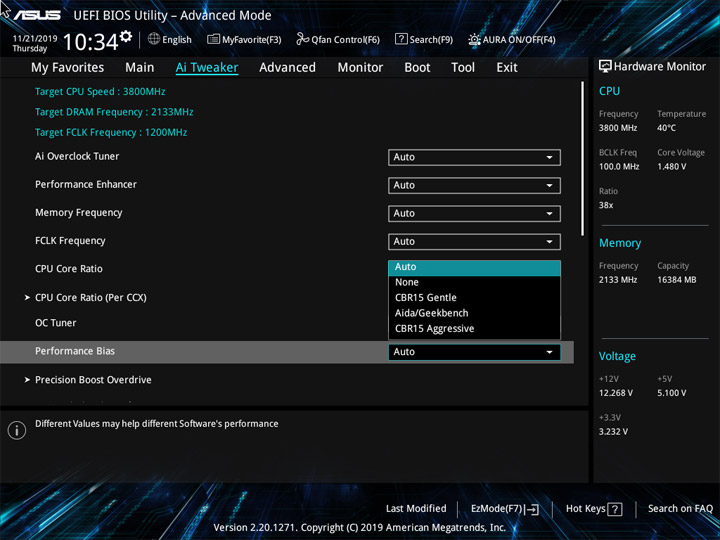The width and height of the screenshot is (720, 540).
Task: Click Target FCLK Frequency : 1200MHz text
Action: (x=111, y=133)
